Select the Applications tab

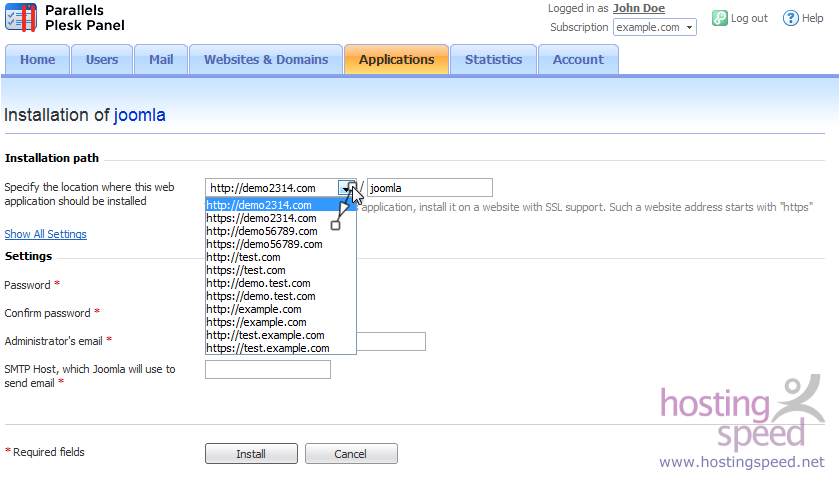click(x=396, y=59)
